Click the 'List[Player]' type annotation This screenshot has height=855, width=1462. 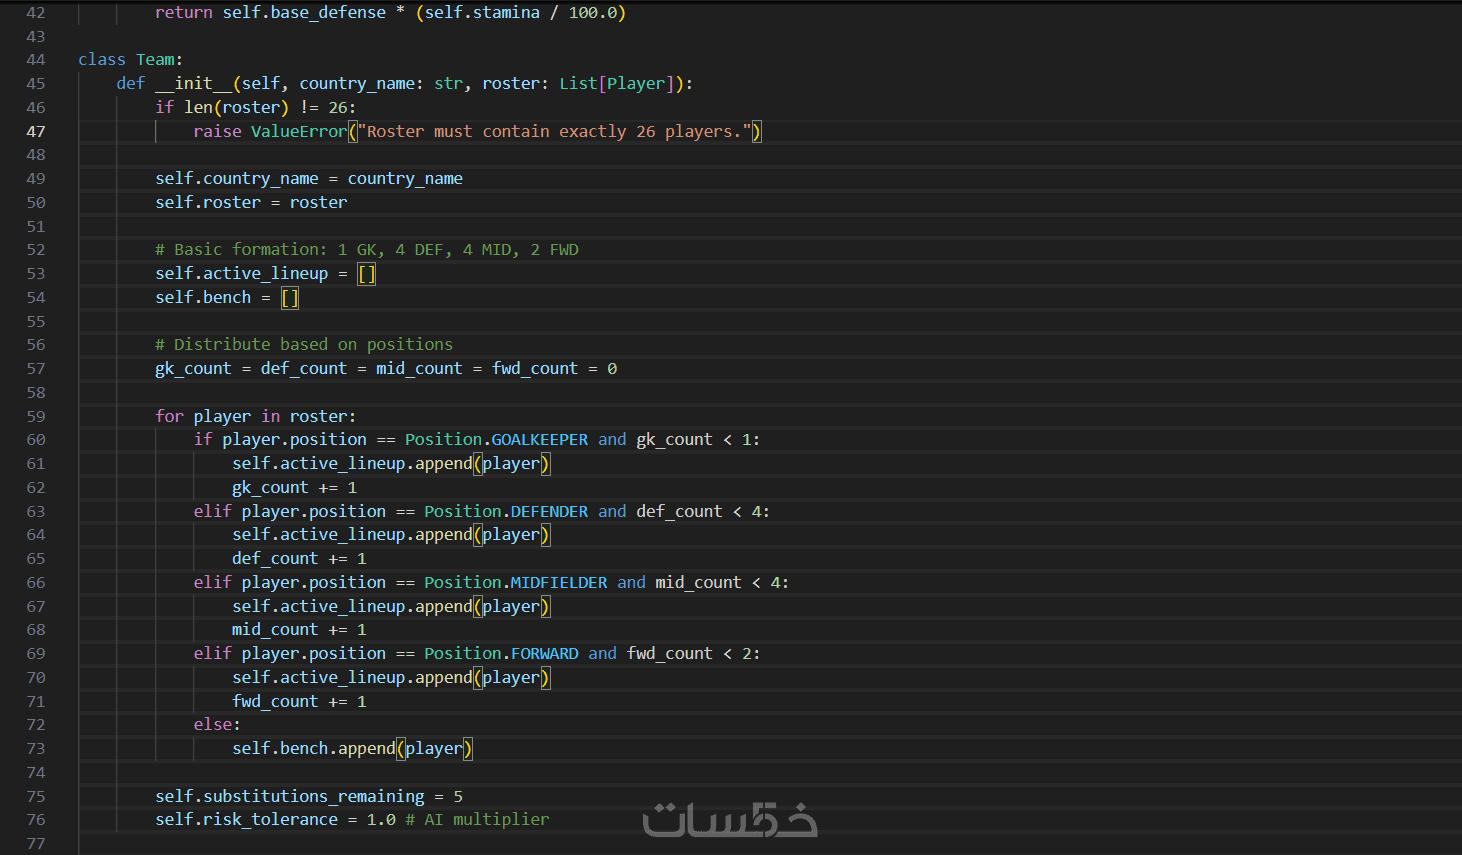pyautogui.click(x=617, y=84)
